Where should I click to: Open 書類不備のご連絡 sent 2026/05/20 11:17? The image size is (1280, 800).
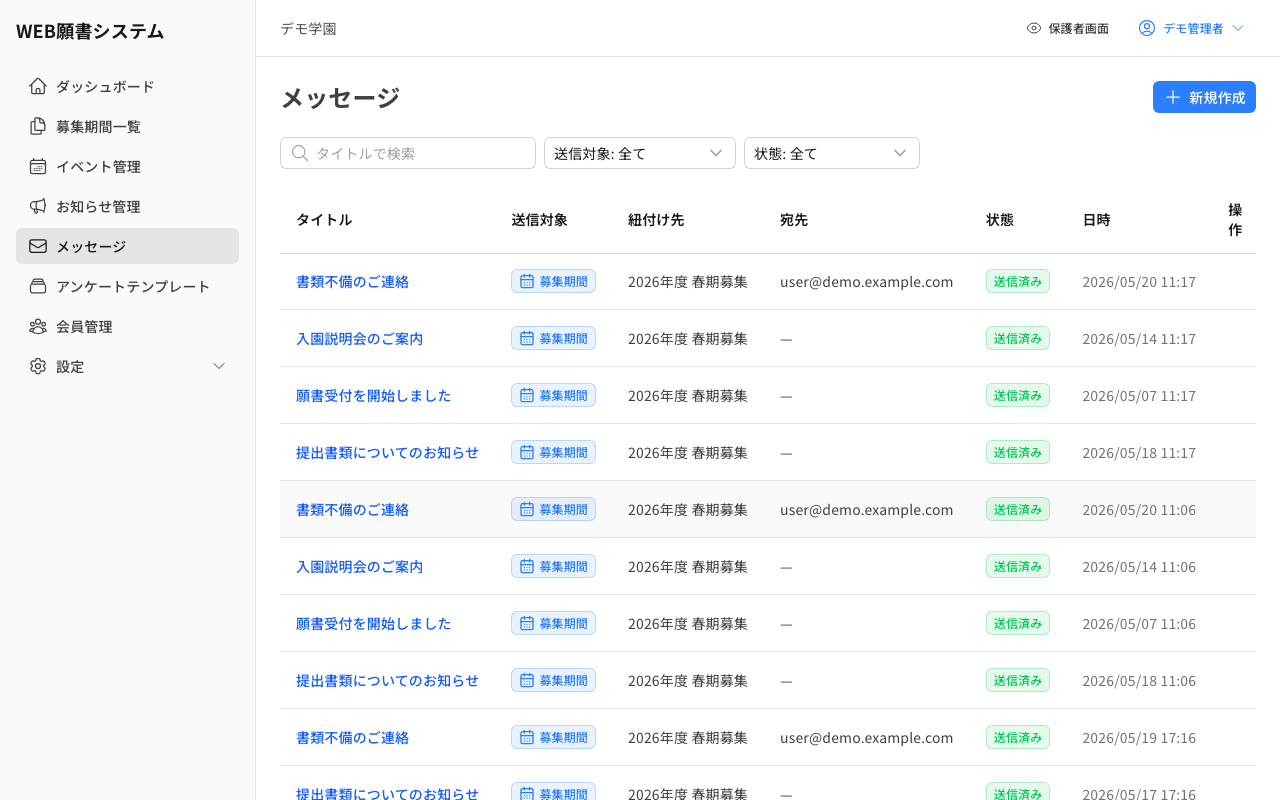pyautogui.click(x=352, y=281)
